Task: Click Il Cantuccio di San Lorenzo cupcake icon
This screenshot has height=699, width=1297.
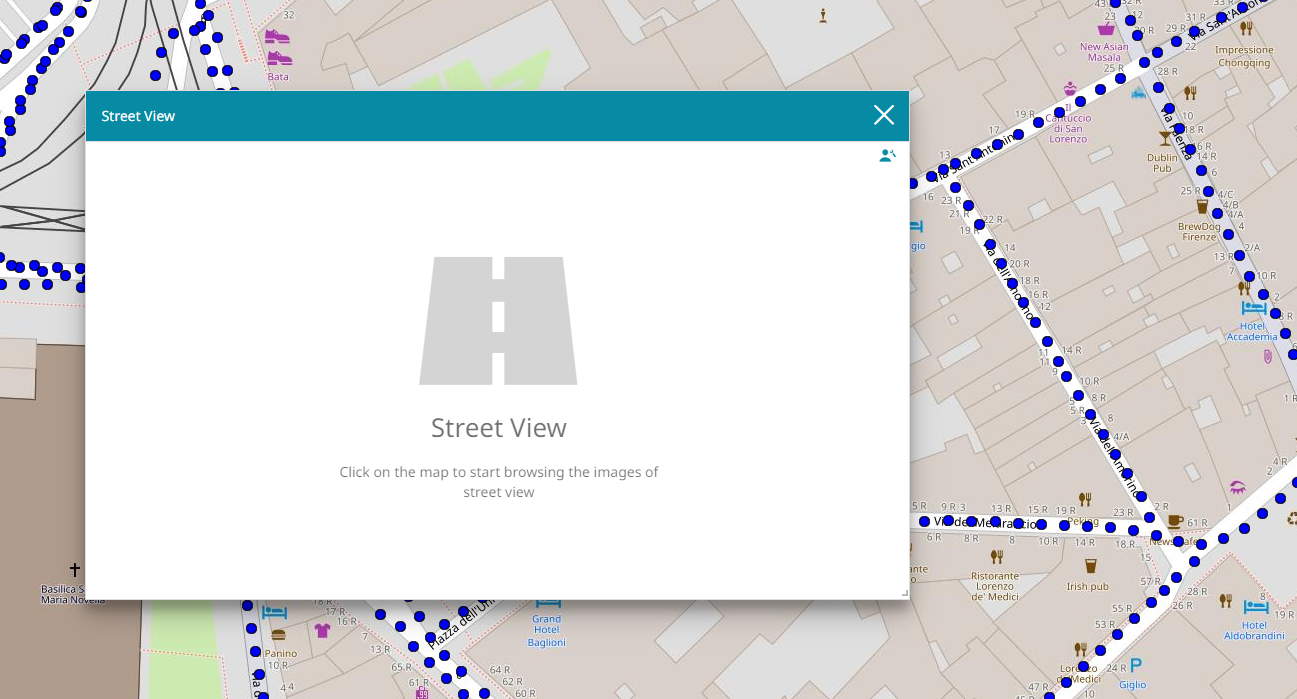Action: [1070, 89]
